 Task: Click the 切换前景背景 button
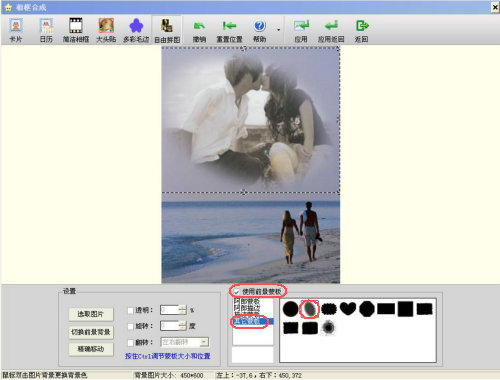(91, 332)
